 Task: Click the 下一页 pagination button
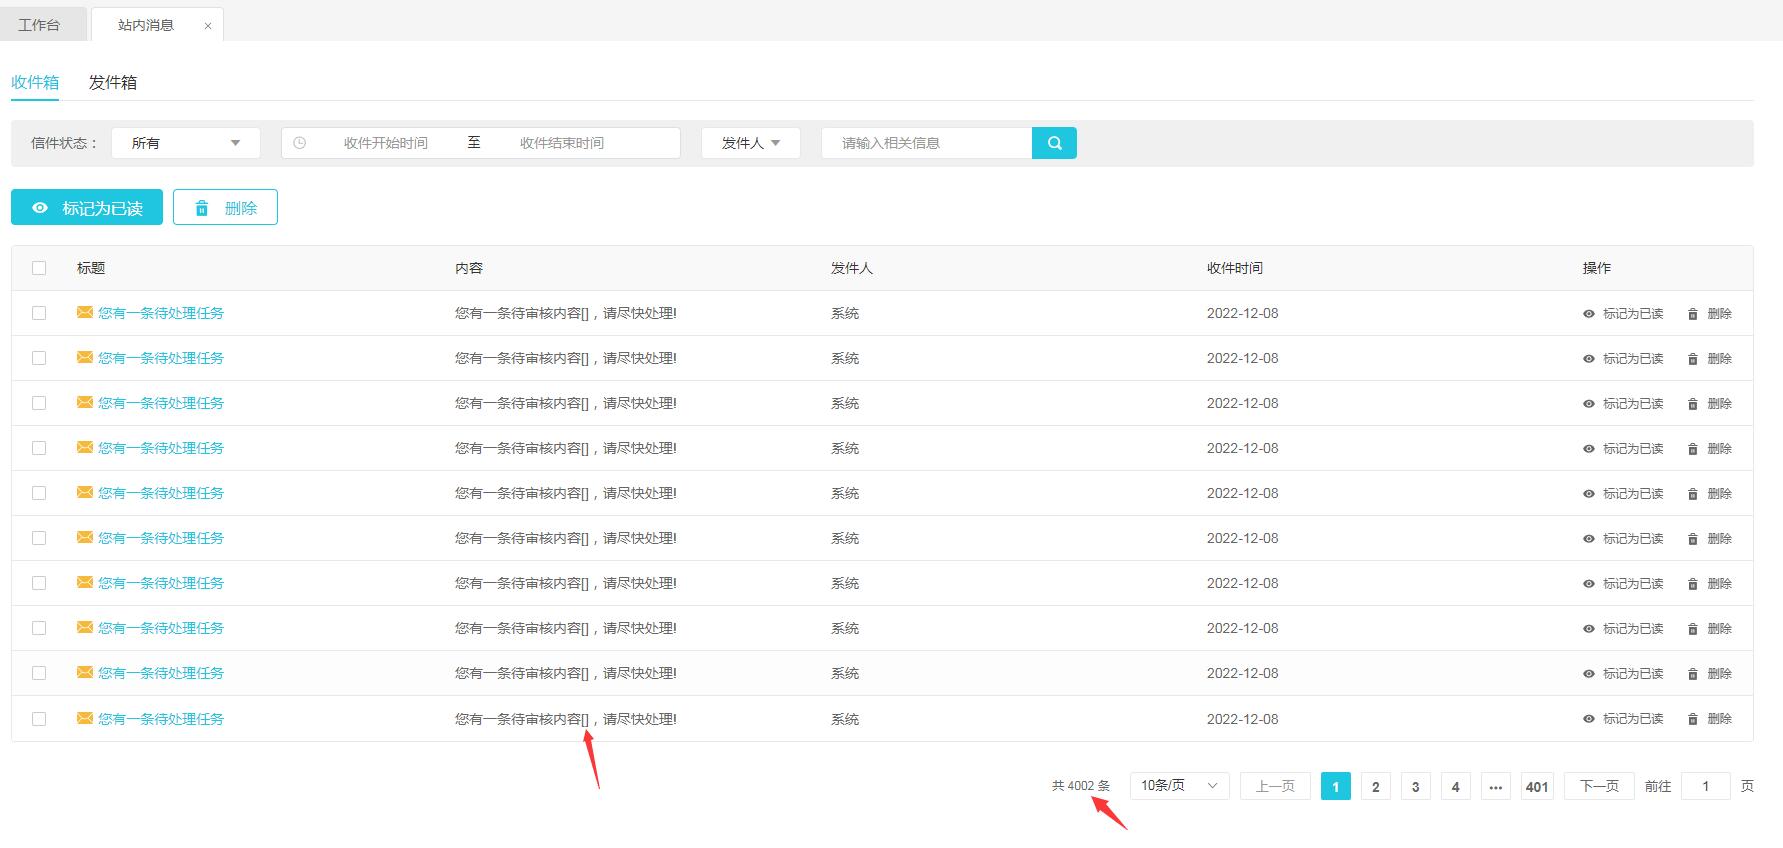point(1598,786)
